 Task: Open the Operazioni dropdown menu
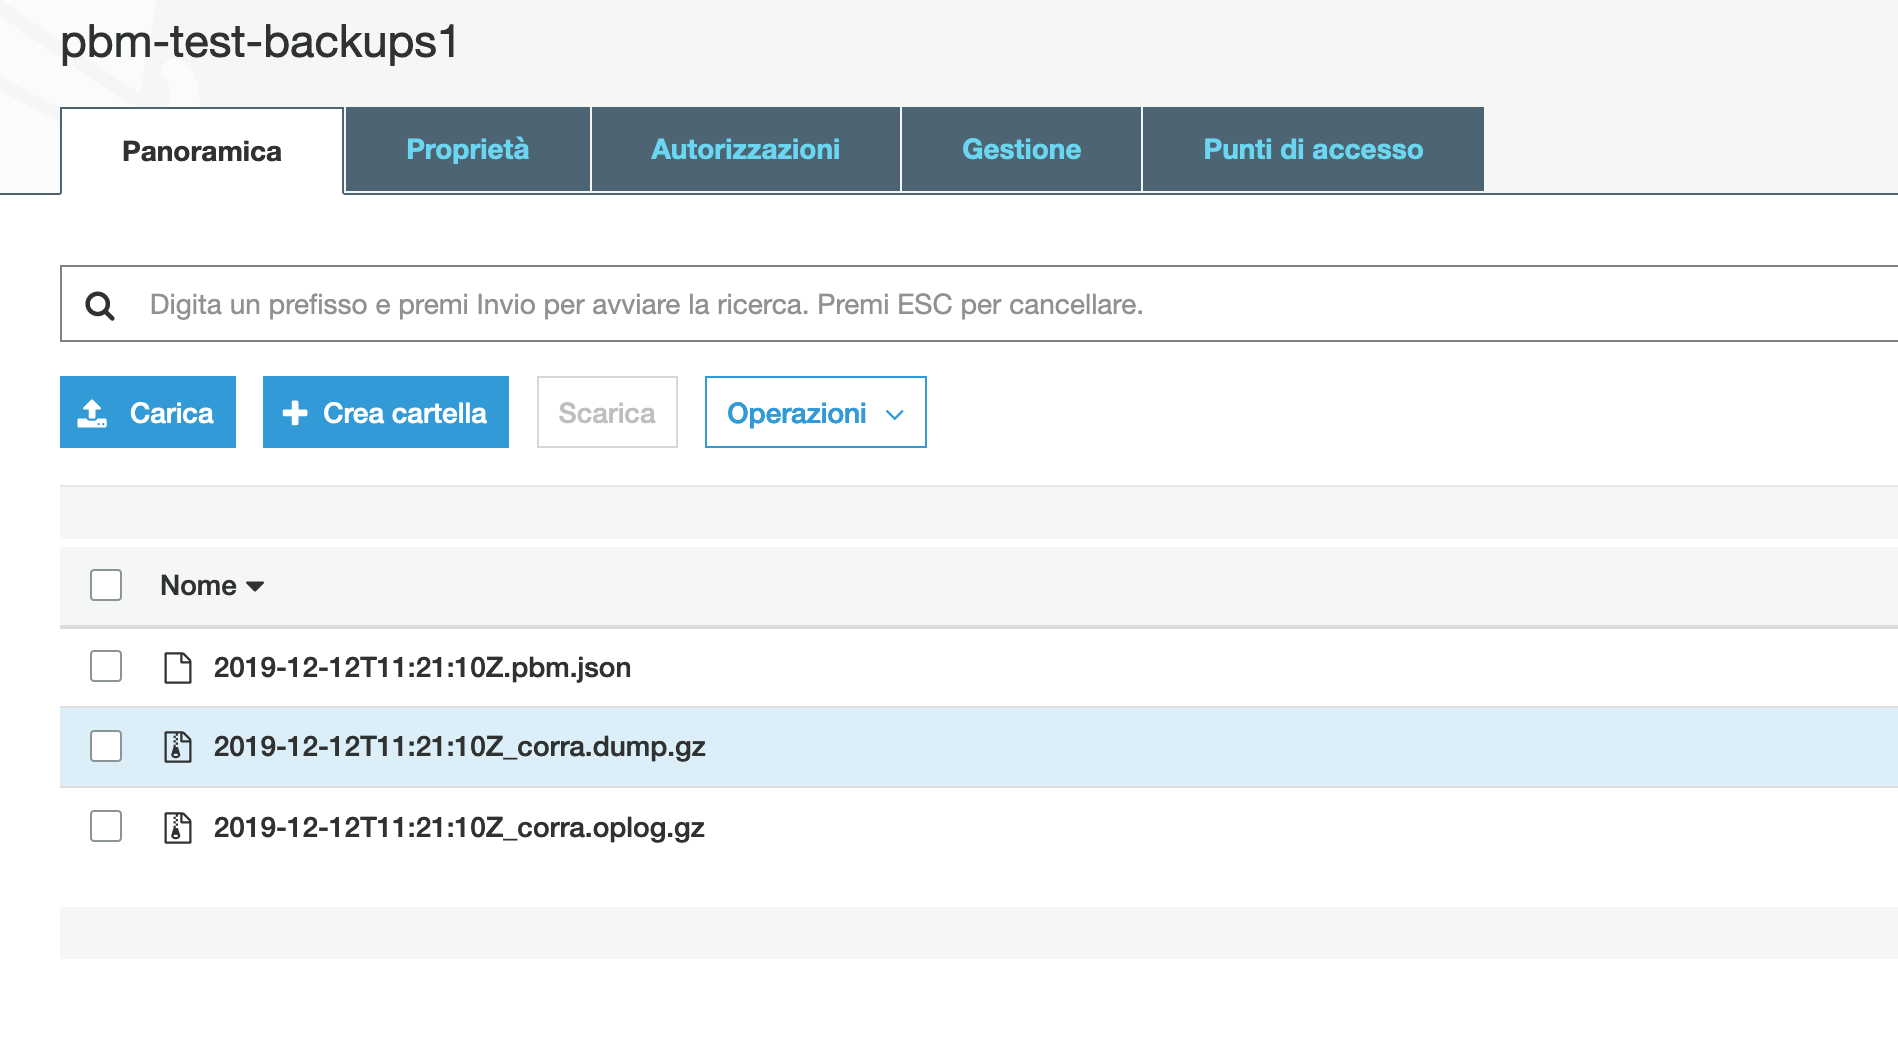click(x=815, y=413)
